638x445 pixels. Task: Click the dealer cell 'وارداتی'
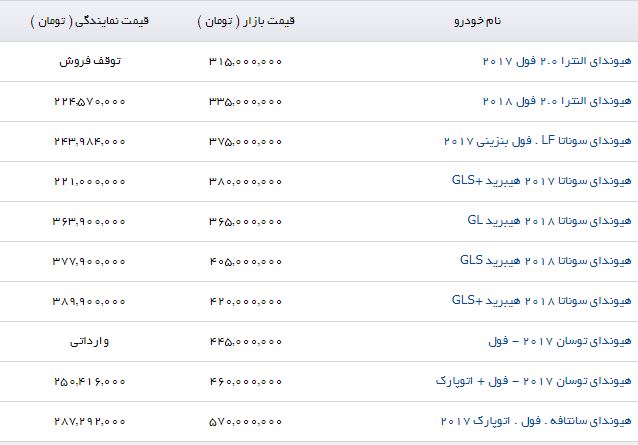pos(90,341)
